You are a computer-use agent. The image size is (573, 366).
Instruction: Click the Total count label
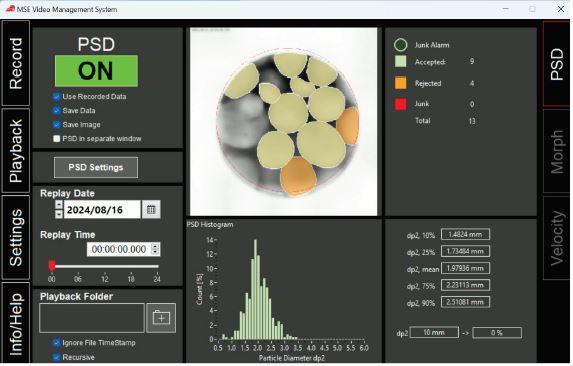423,121
